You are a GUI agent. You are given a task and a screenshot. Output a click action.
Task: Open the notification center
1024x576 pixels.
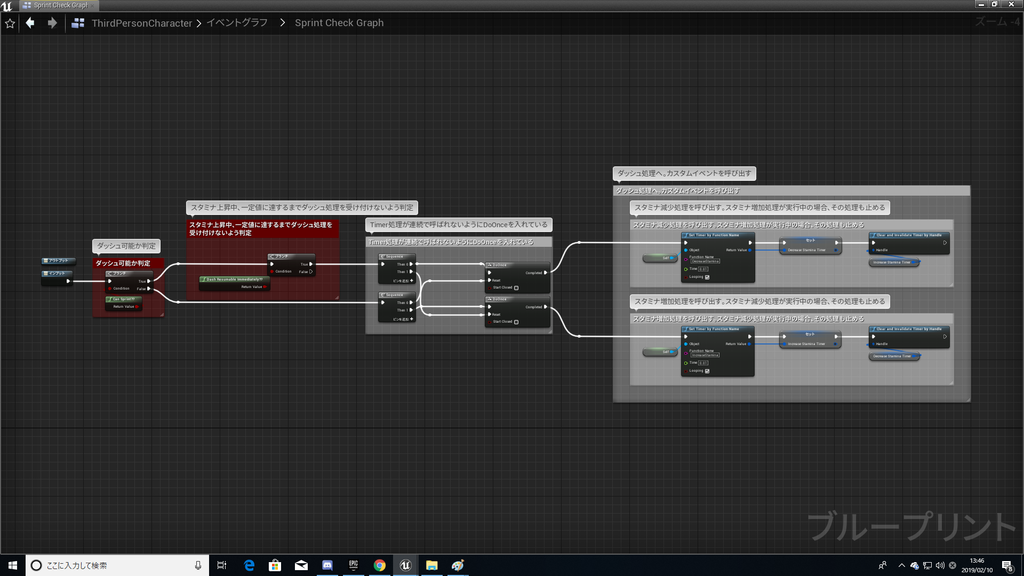pyautogui.click(x=1009, y=566)
